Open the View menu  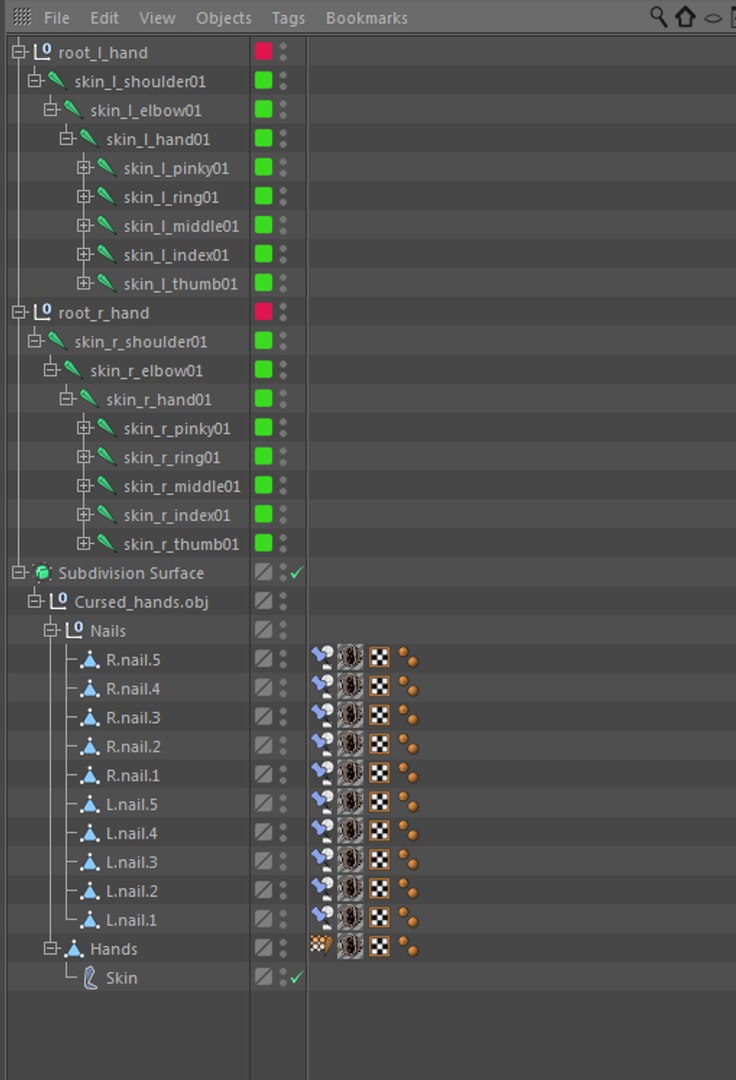coord(157,18)
